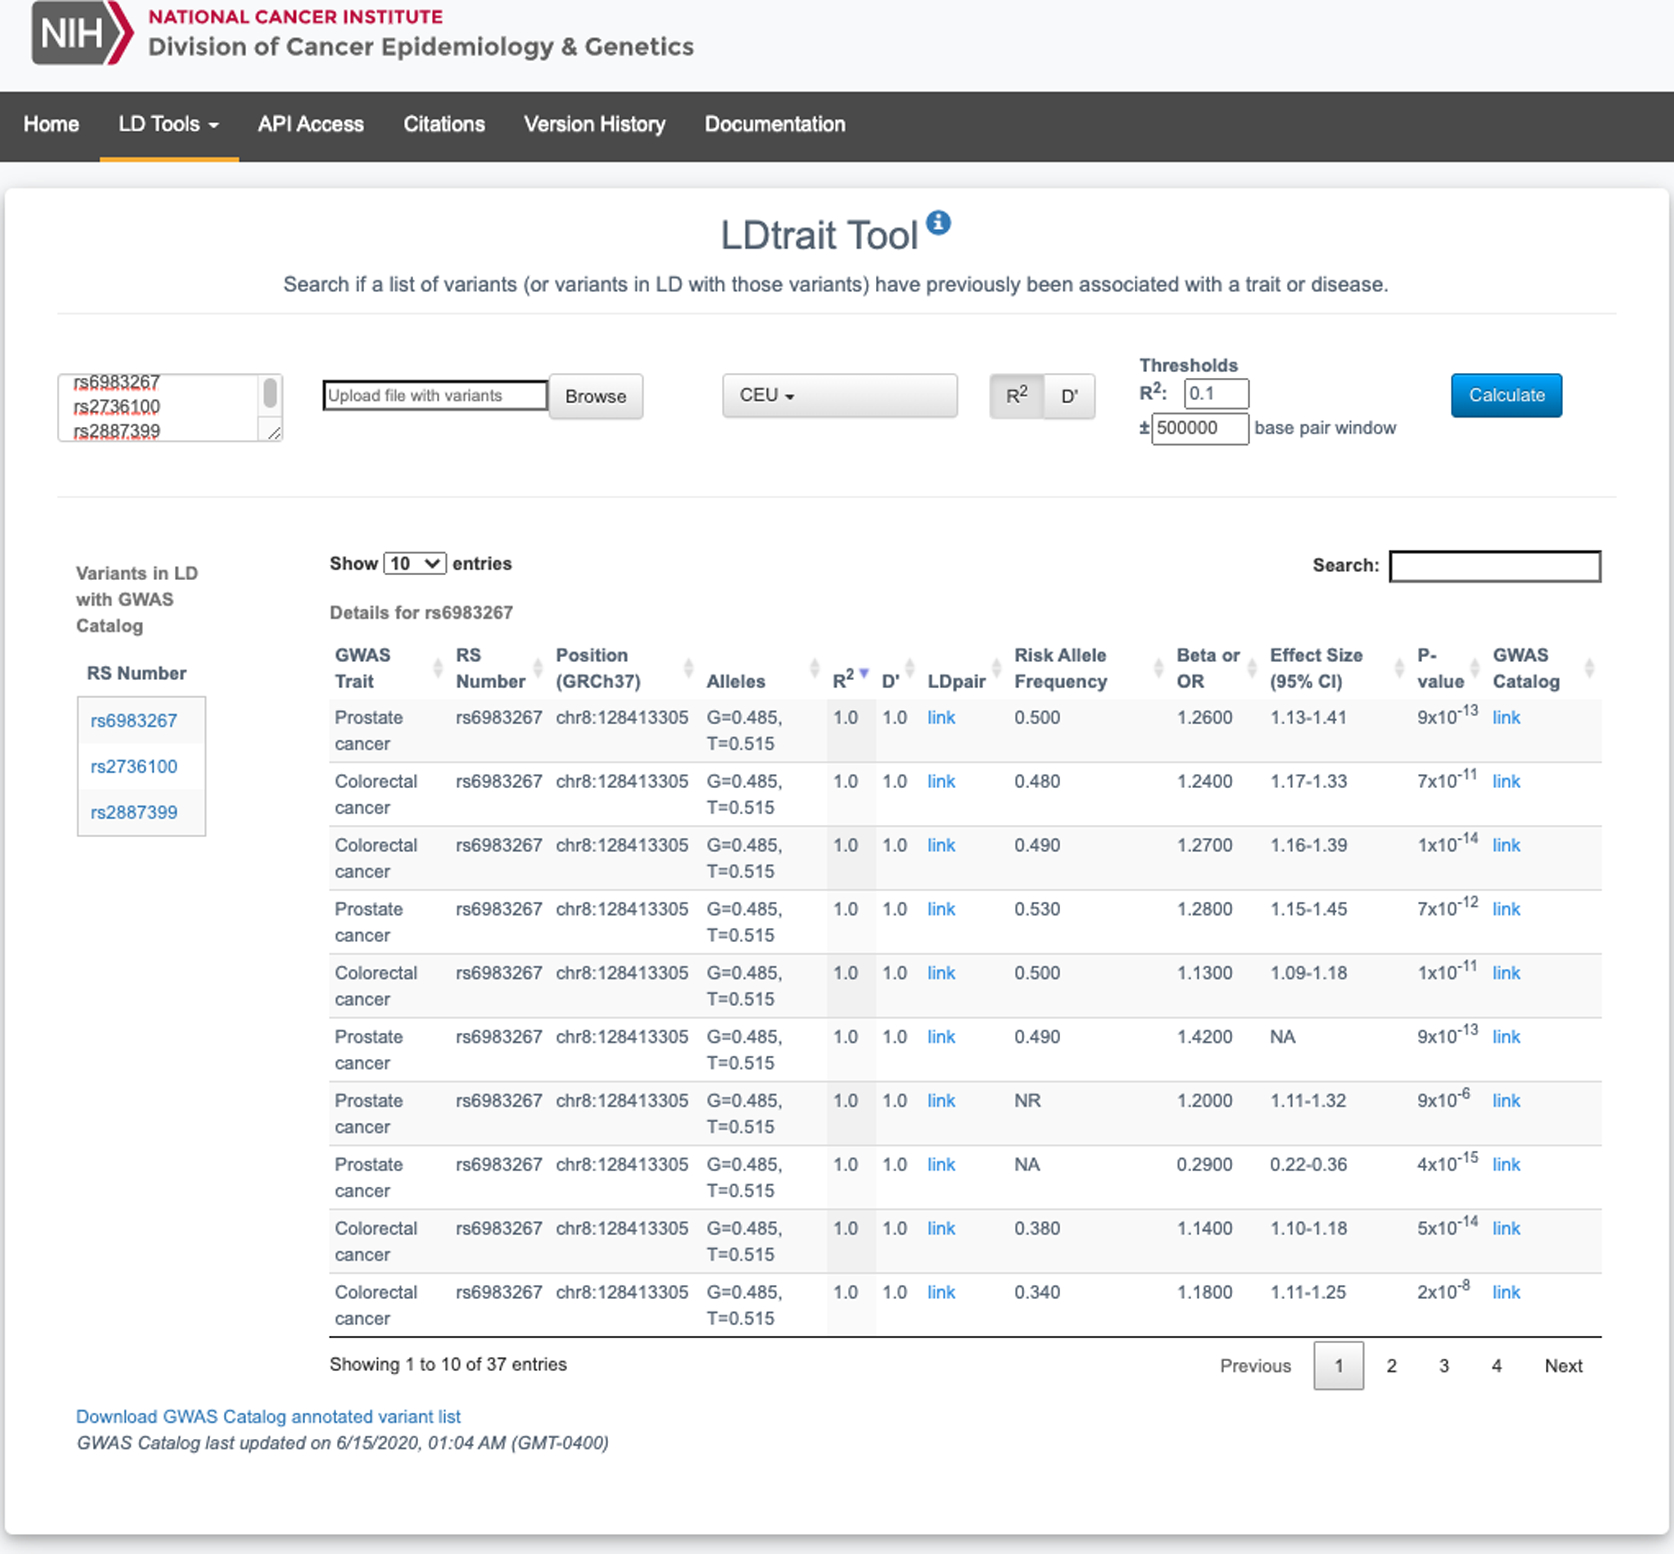The width and height of the screenshot is (1674, 1554).
Task: Click the variants list scrollbar
Action: 270,393
